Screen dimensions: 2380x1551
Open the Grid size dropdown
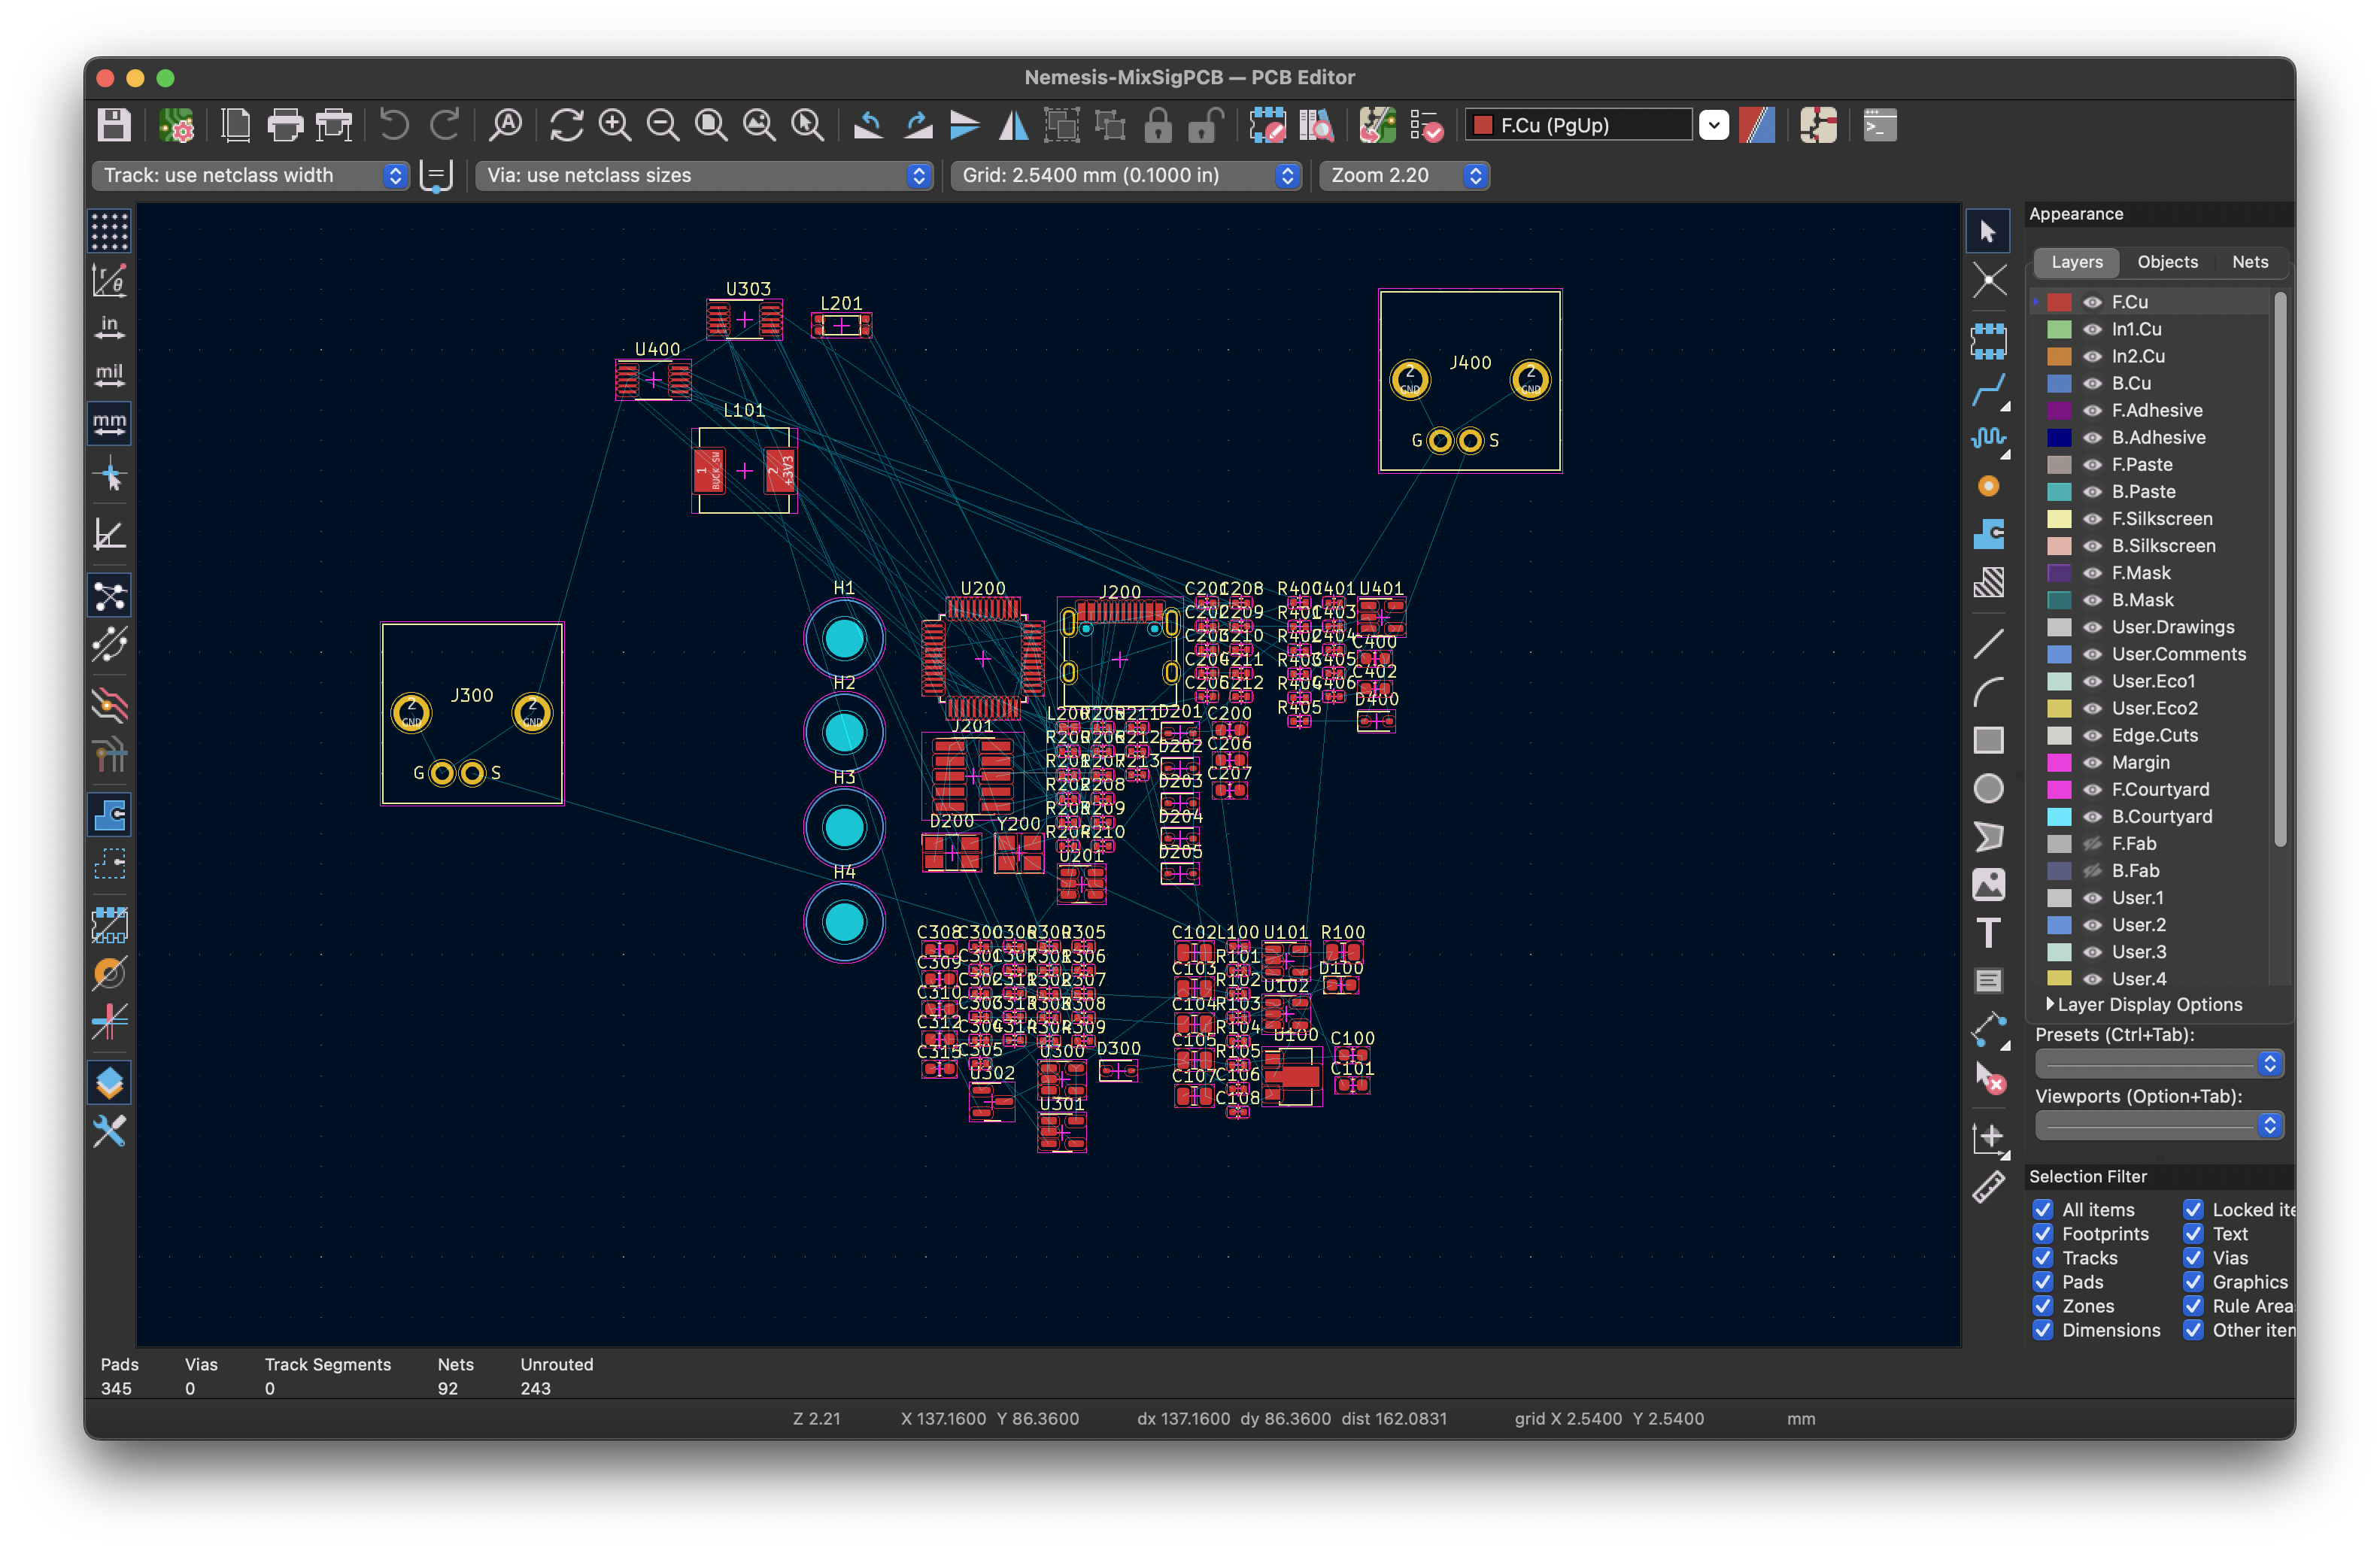[x=1126, y=175]
